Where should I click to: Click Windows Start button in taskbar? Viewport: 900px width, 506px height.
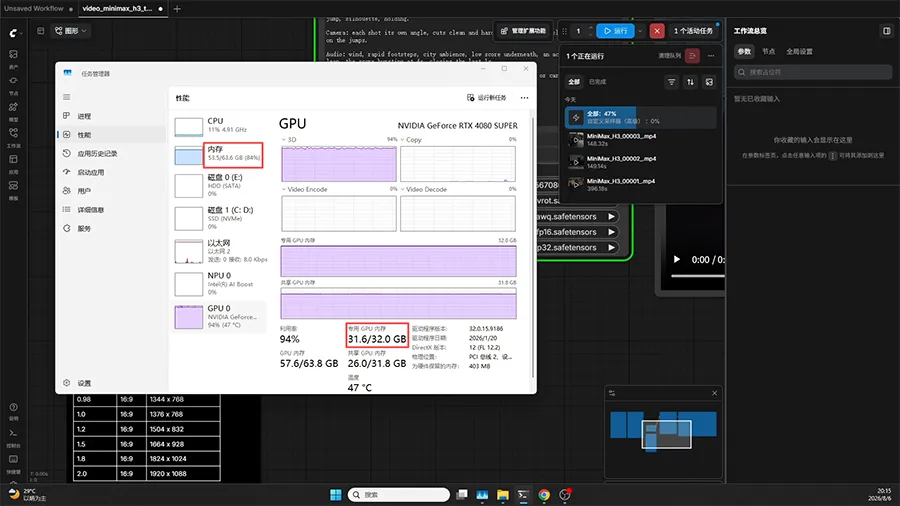pyautogui.click(x=336, y=495)
